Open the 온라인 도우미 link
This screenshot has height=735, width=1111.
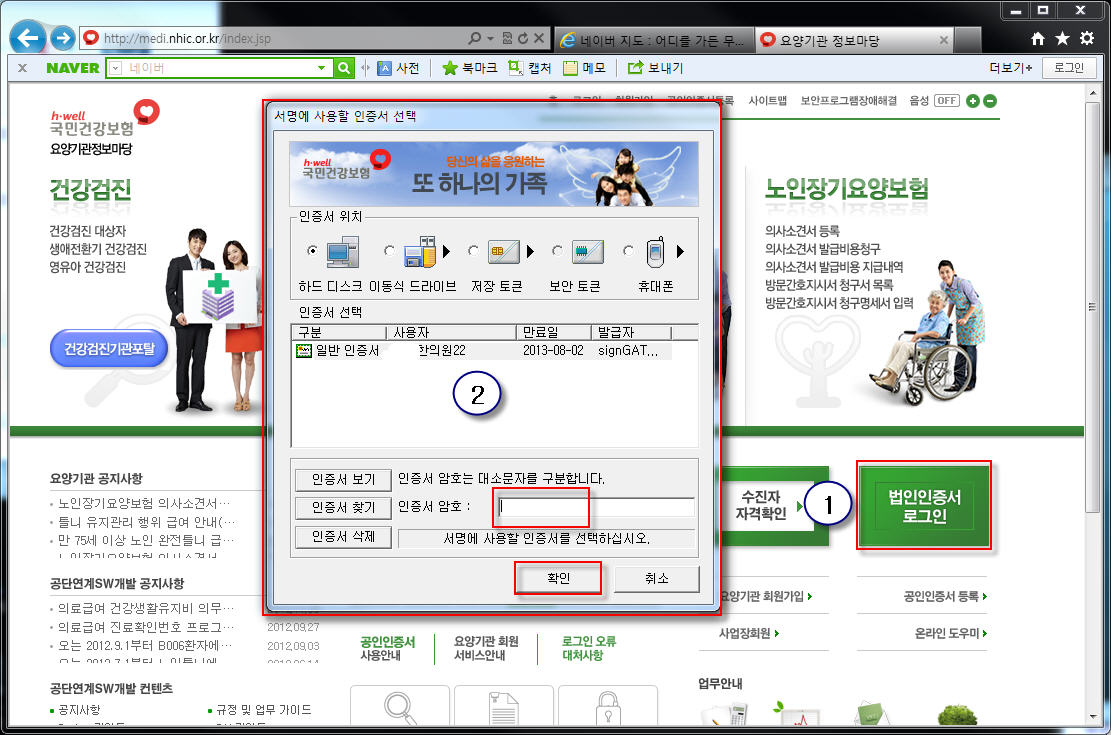(x=951, y=633)
